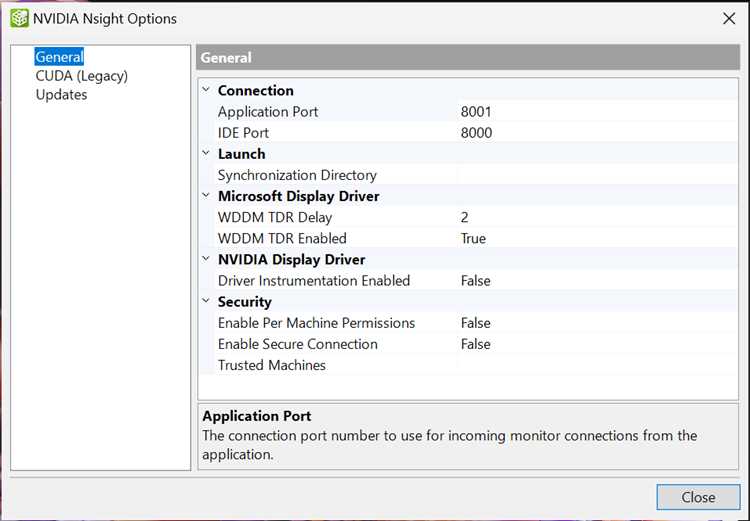The height and width of the screenshot is (521, 750).
Task: Open the CUDA (Legacy) options page
Action: tap(82, 76)
